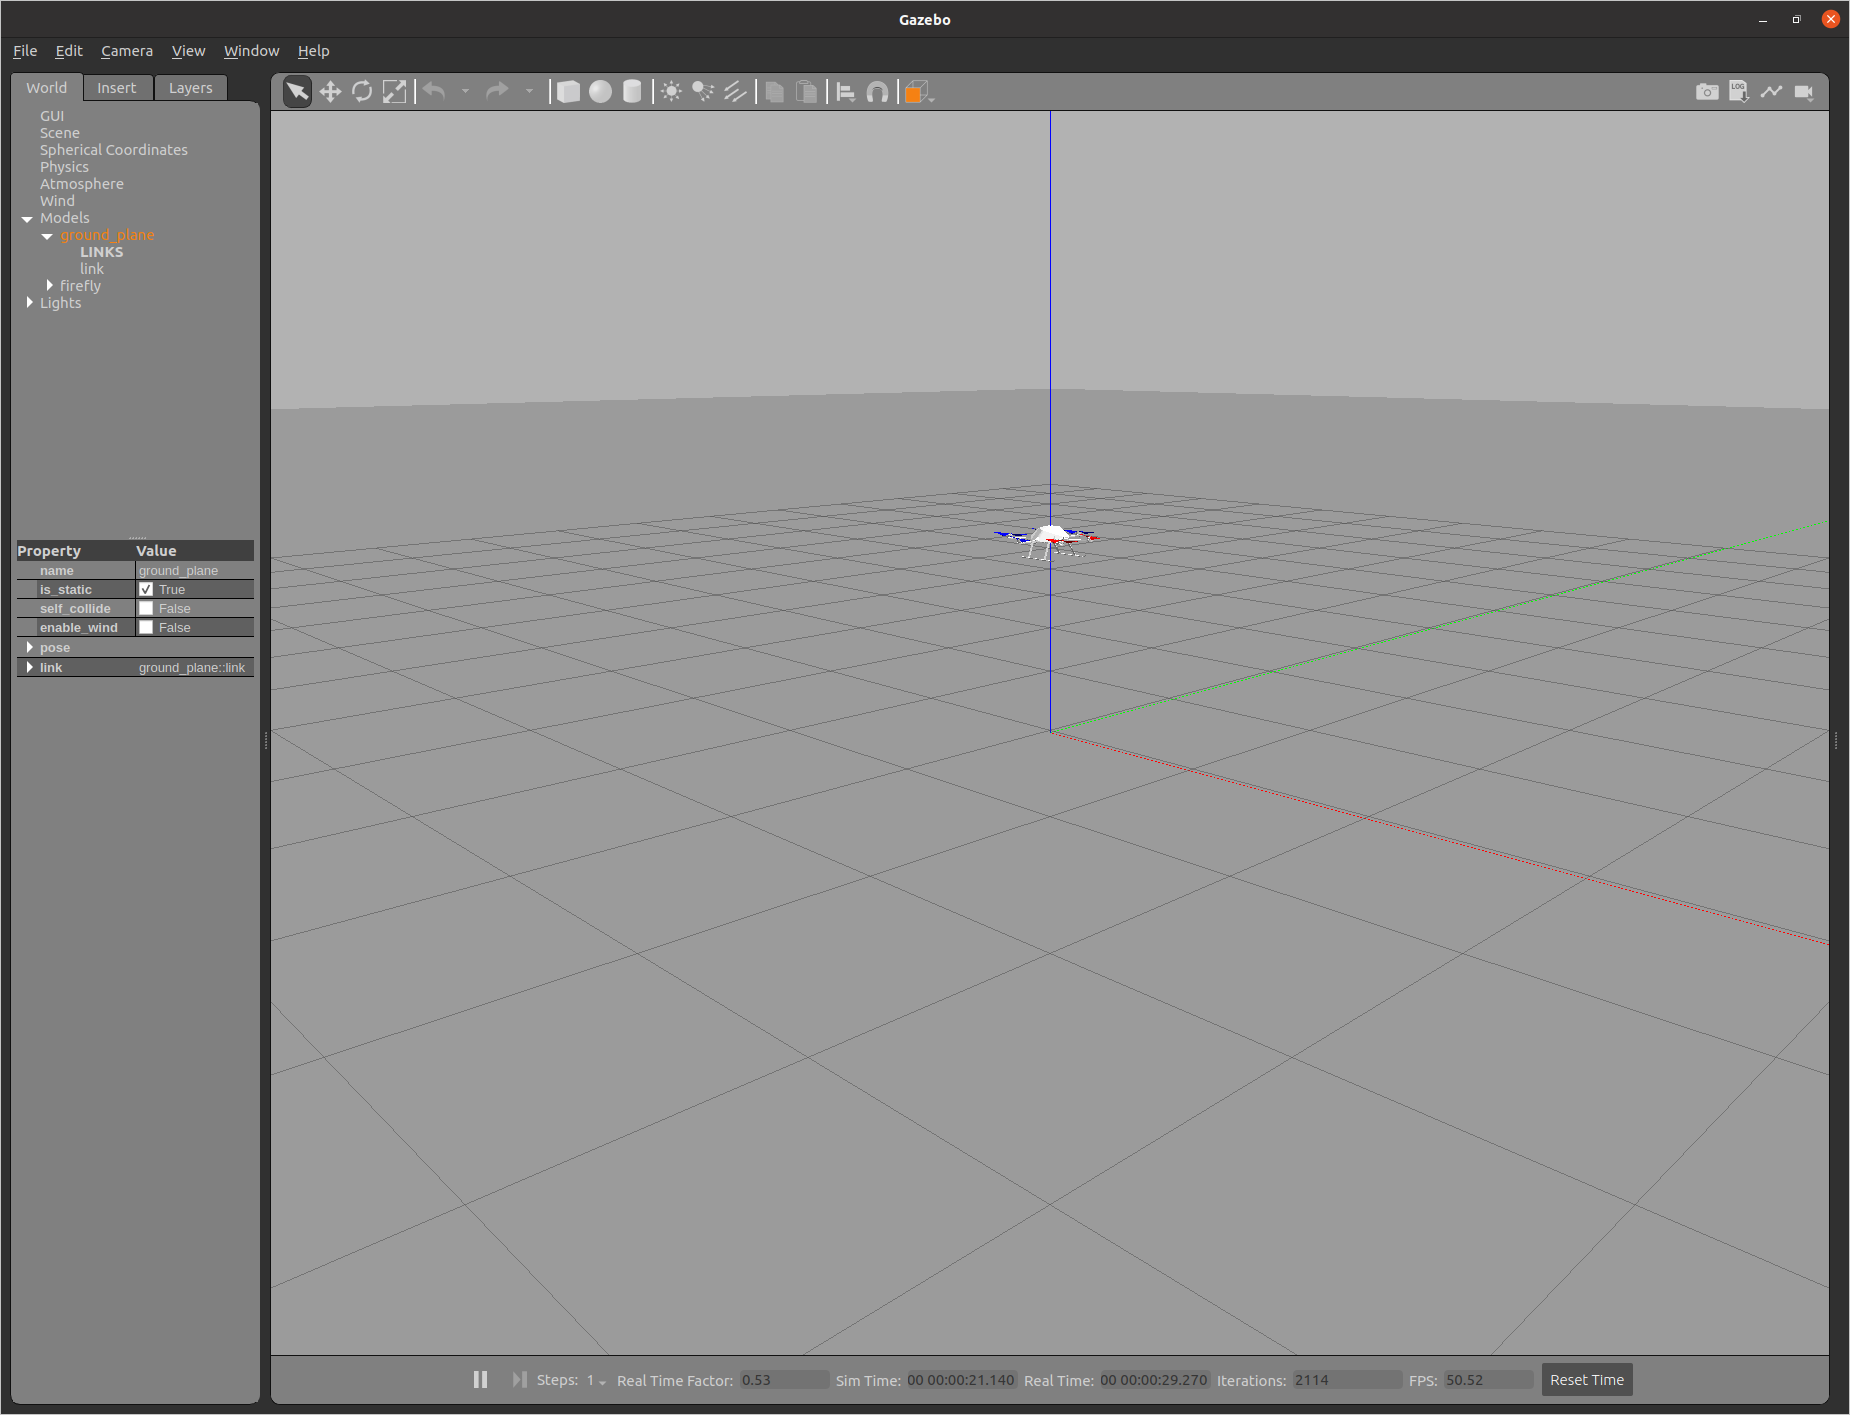Switch to the Insert tab
Image resolution: width=1850 pixels, height=1415 pixels.
pyautogui.click(x=117, y=87)
